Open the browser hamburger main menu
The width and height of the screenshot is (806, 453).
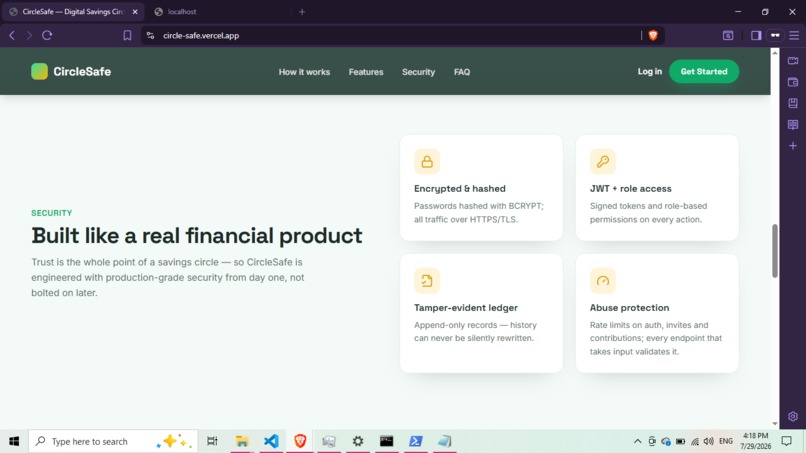794,35
